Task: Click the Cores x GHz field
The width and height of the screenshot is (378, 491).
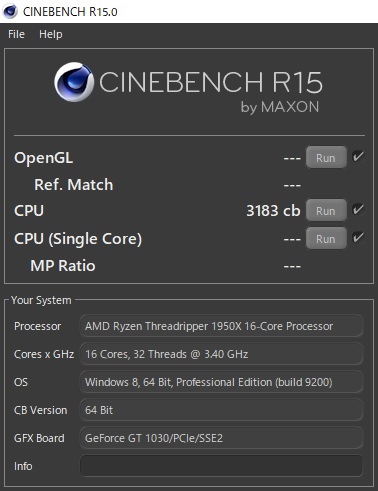Action: 221,354
